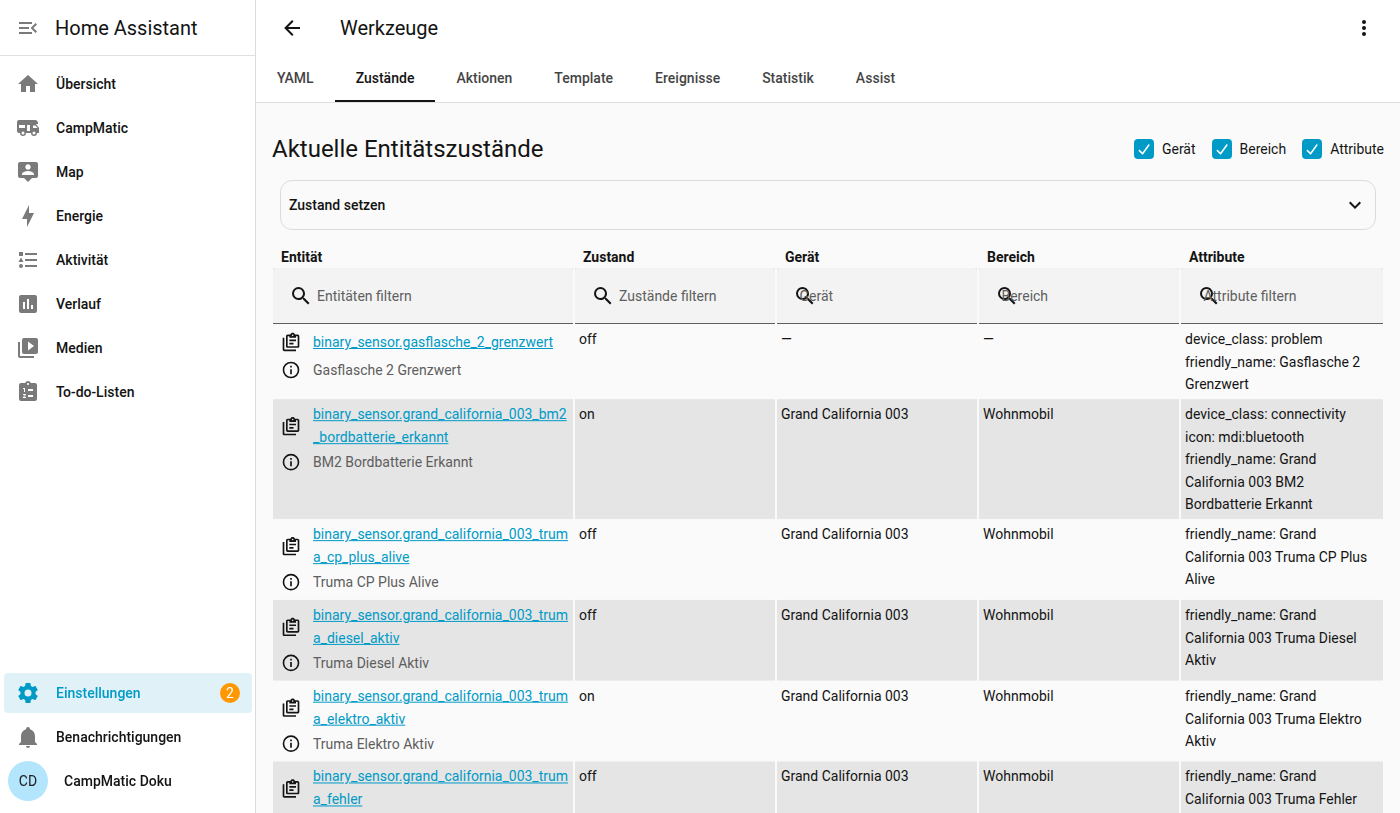The width and height of the screenshot is (1400, 813).
Task: Select 'device_class: connectivity' attribute text
Action: point(1266,414)
